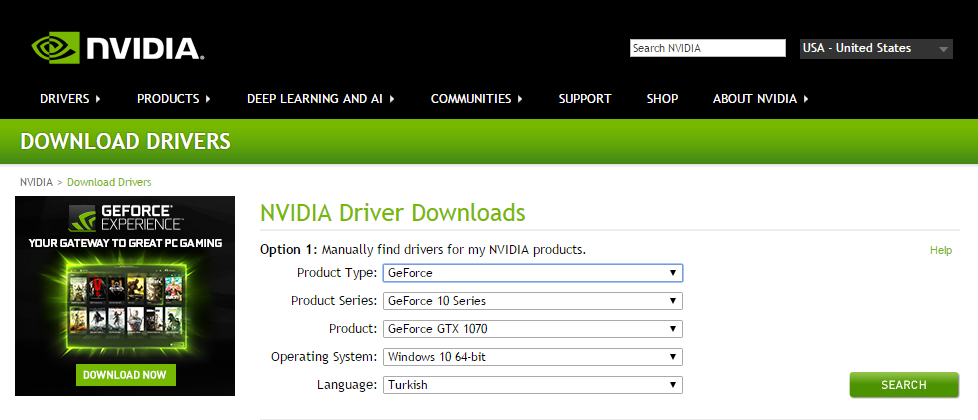978x420 pixels.
Task: Click the arrow next to PRODUCTS
Action: coord(208,99)
